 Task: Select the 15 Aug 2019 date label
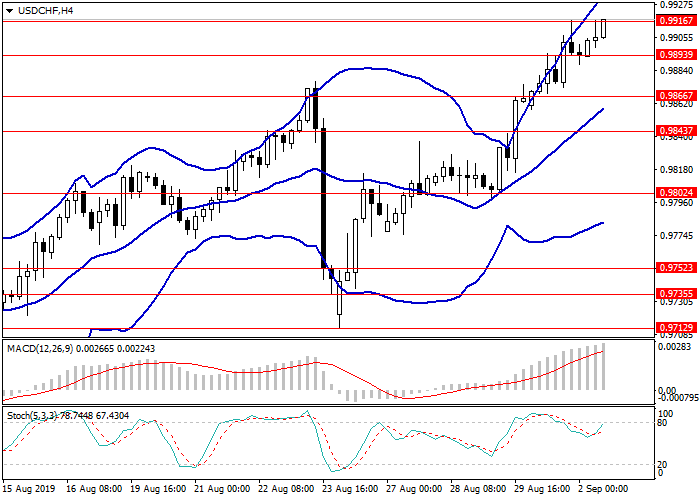[27, 490]
